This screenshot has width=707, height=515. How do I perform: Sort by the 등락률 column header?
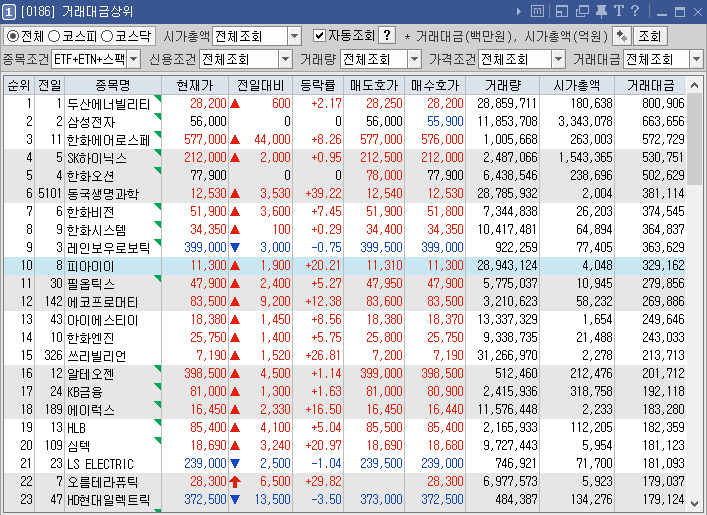click(x=318, y=85)
